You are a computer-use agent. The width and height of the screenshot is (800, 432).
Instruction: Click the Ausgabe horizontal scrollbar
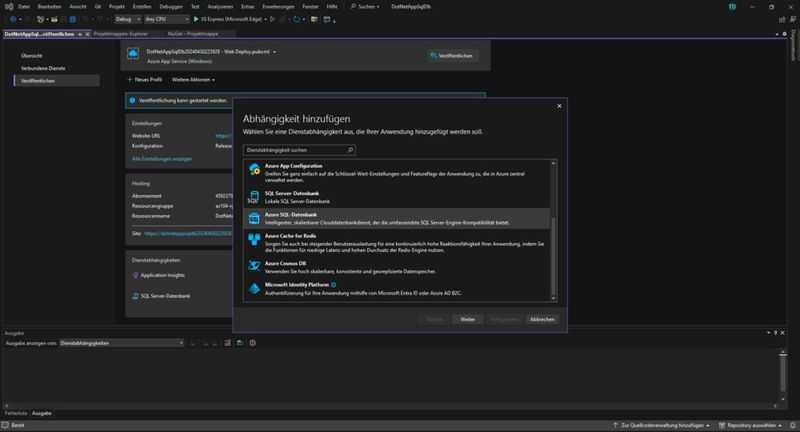390,406
